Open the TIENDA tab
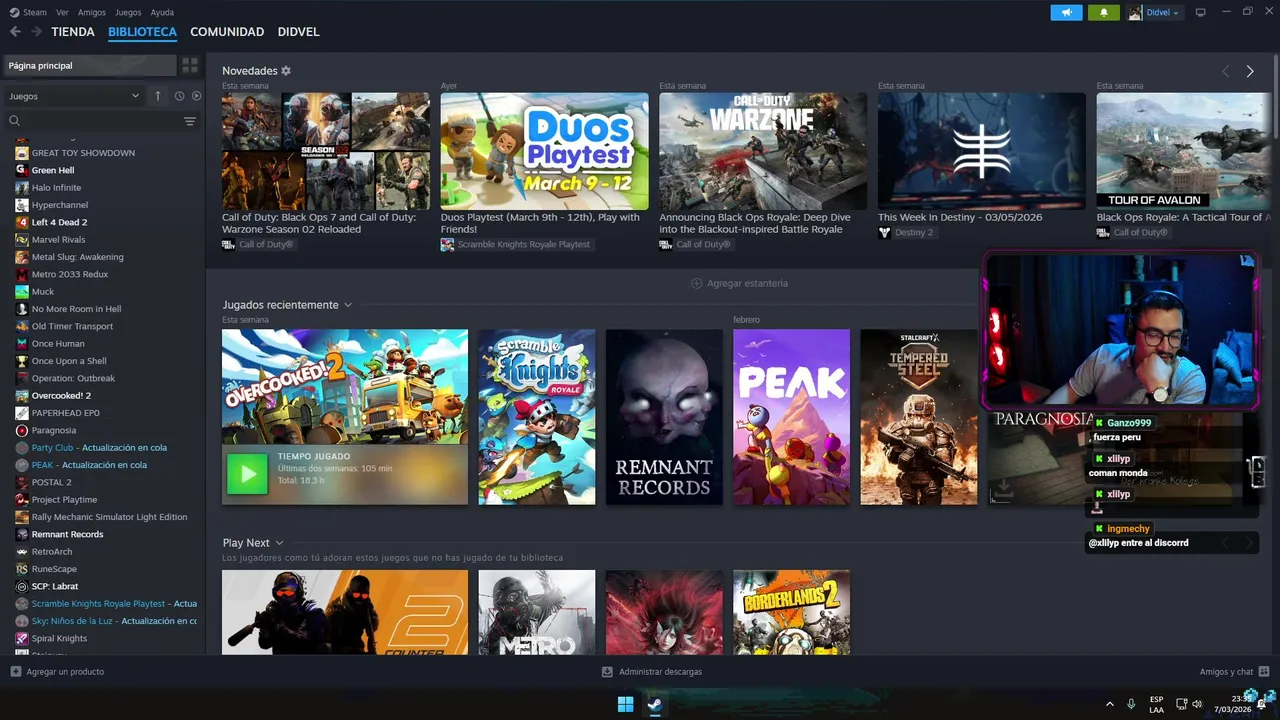Viewport: 1280px width, 720px height. 73,32
